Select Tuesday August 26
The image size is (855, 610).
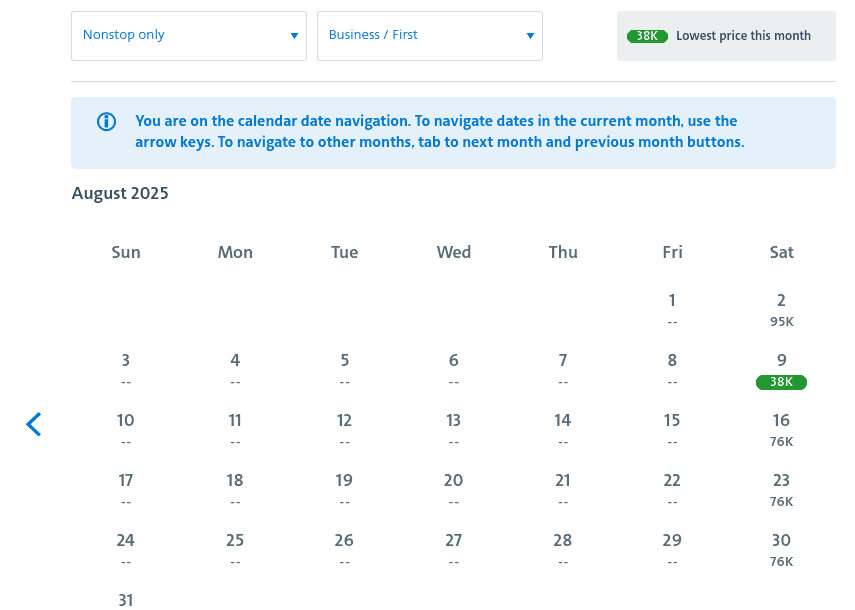[344, 549]
